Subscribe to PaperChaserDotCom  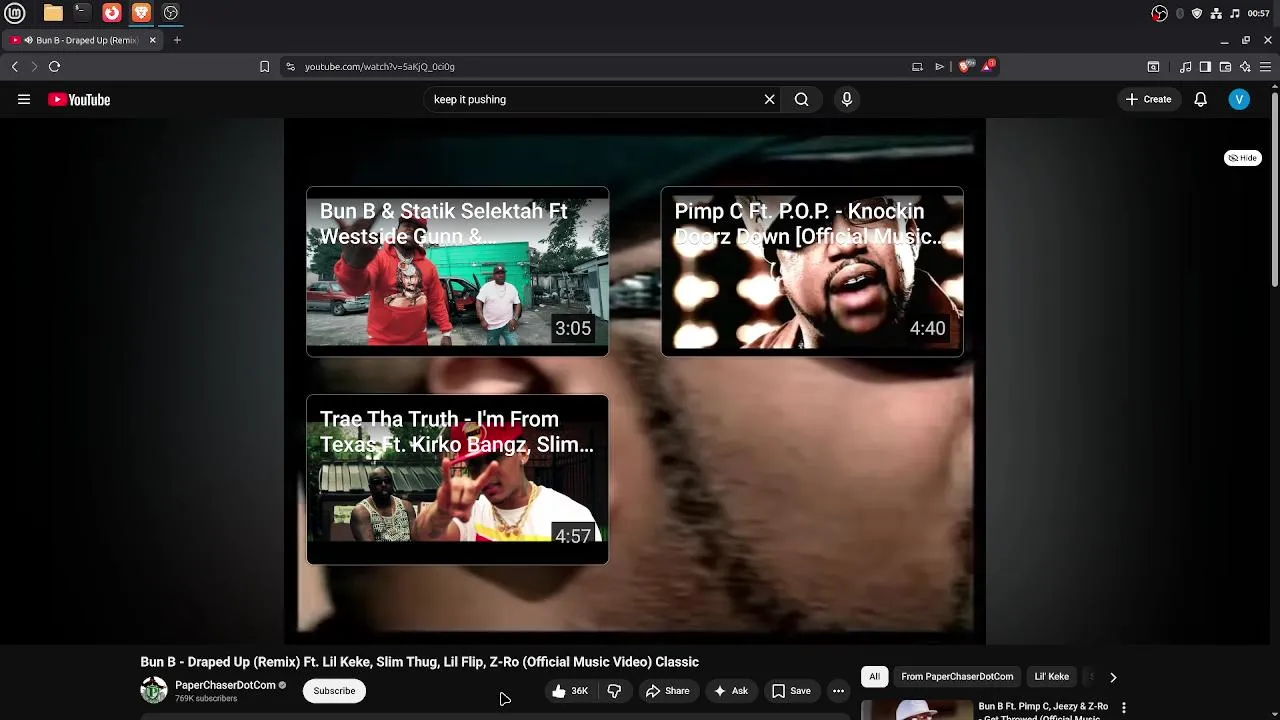(334, 691)
